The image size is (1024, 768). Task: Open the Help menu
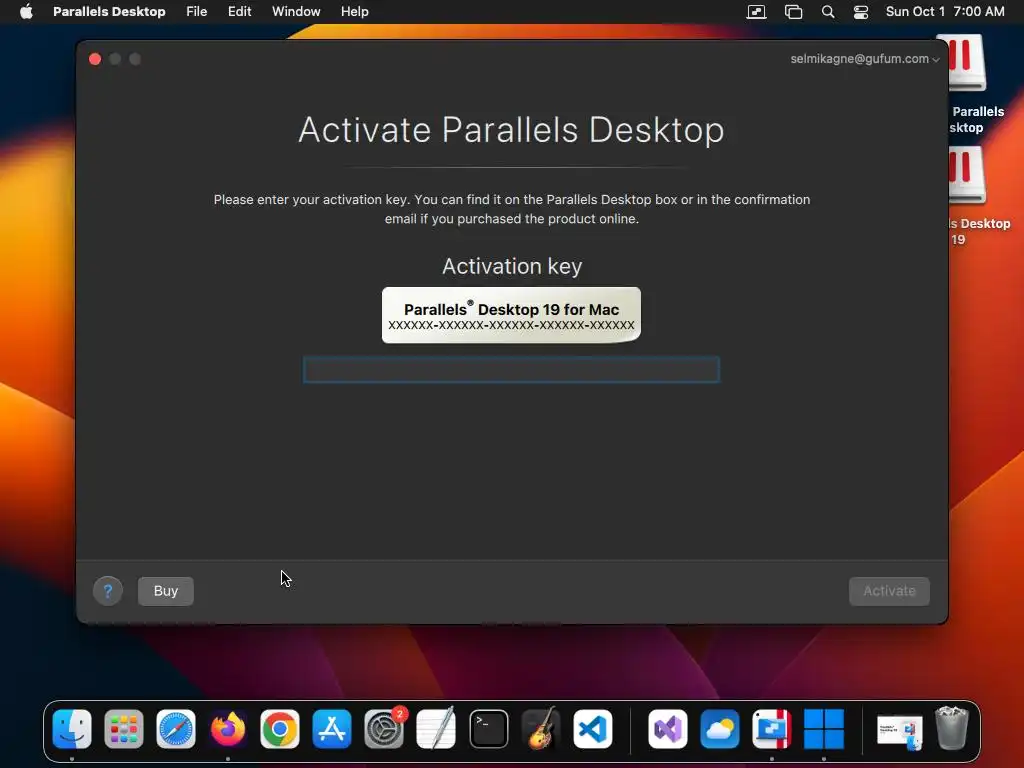coord(355,12)
